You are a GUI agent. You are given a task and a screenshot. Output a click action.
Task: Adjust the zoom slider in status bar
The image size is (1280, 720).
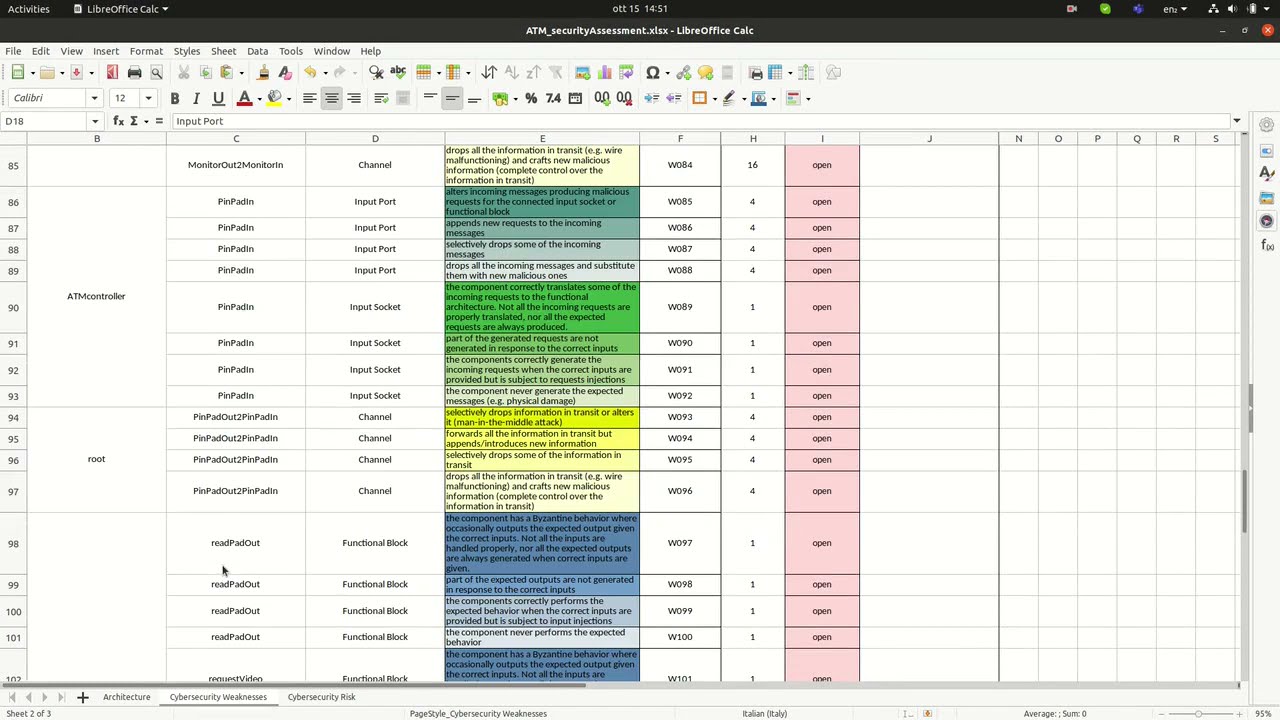[1198, 713]
